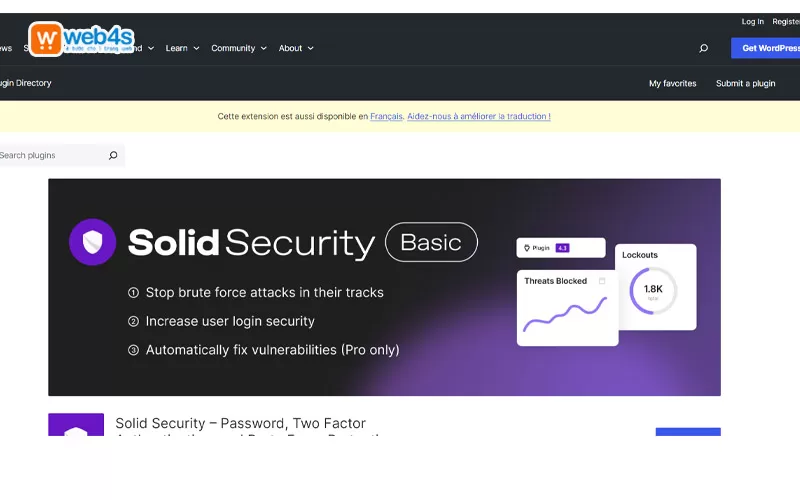Go to Submit a plugin page
800x500 pixels.
(745, 83)
